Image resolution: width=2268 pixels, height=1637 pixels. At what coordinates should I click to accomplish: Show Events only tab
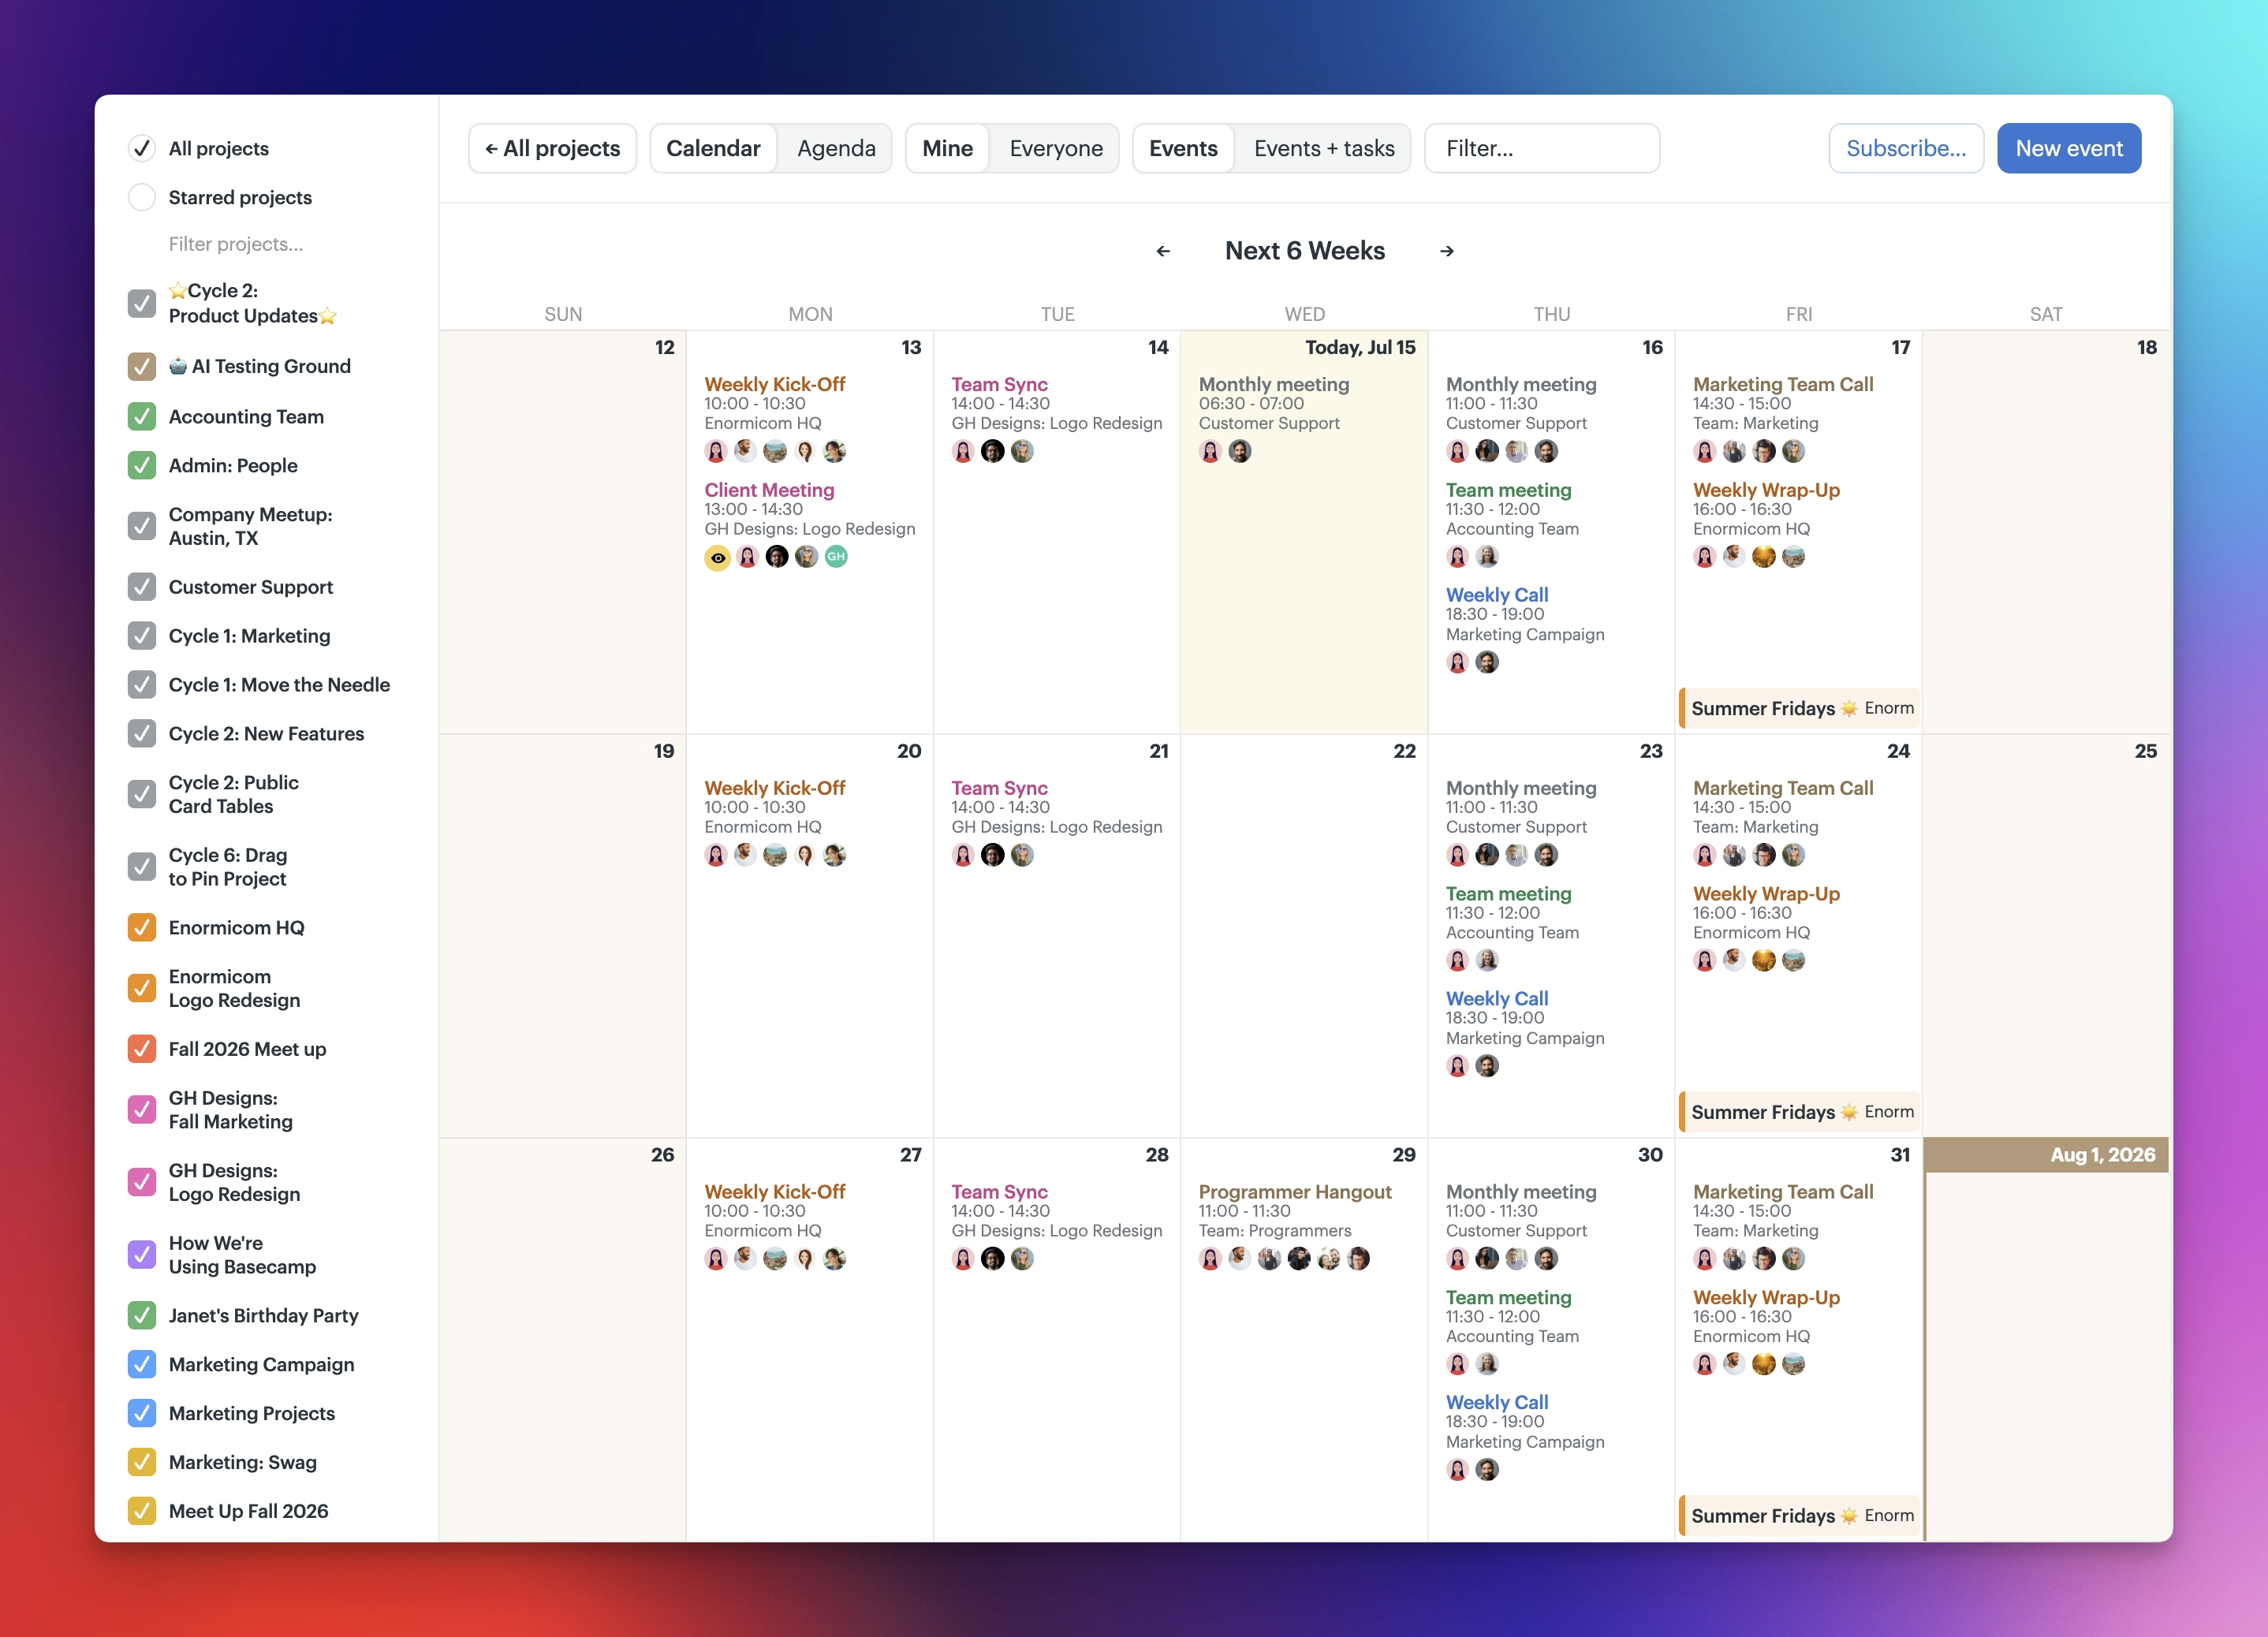[x=1183, y=148]
